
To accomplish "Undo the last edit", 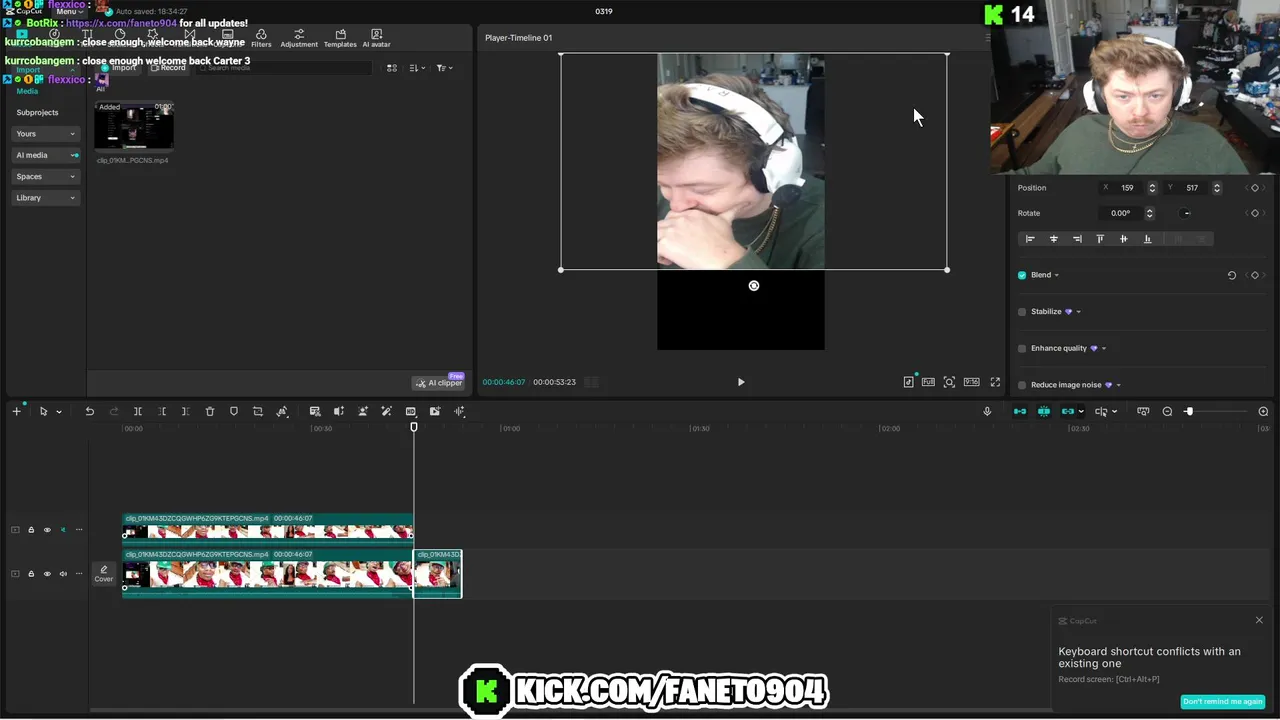I will (89, 411).
